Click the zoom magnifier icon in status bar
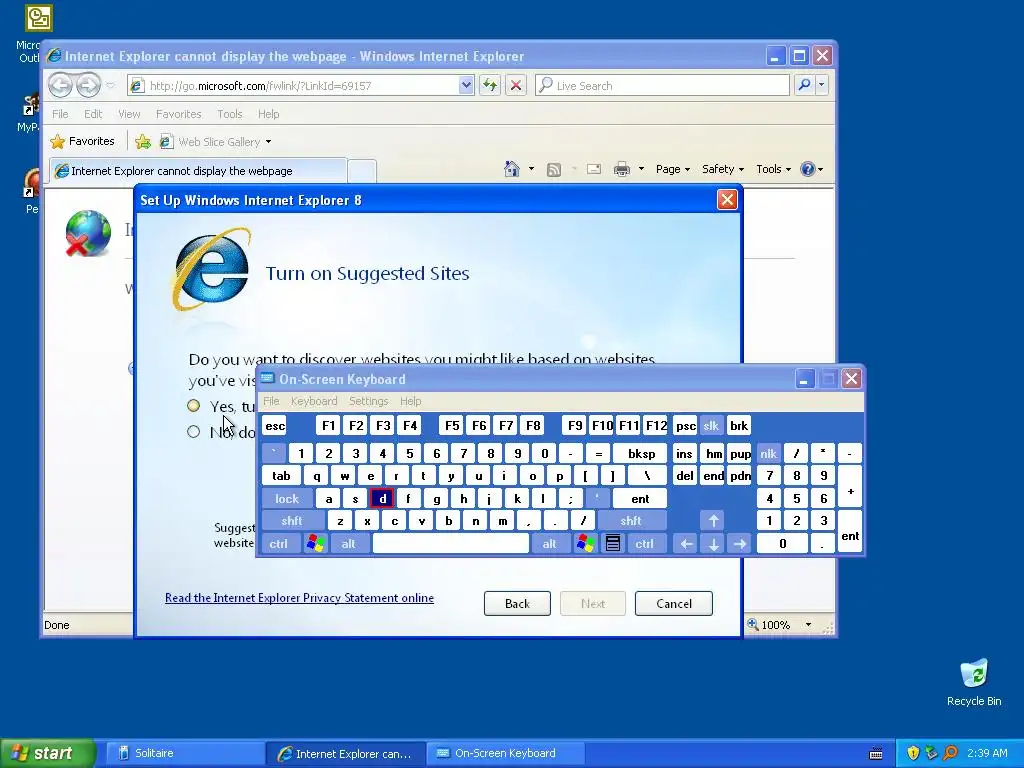1024x768 pixels. pyautogui.click(x=753, y=624)
